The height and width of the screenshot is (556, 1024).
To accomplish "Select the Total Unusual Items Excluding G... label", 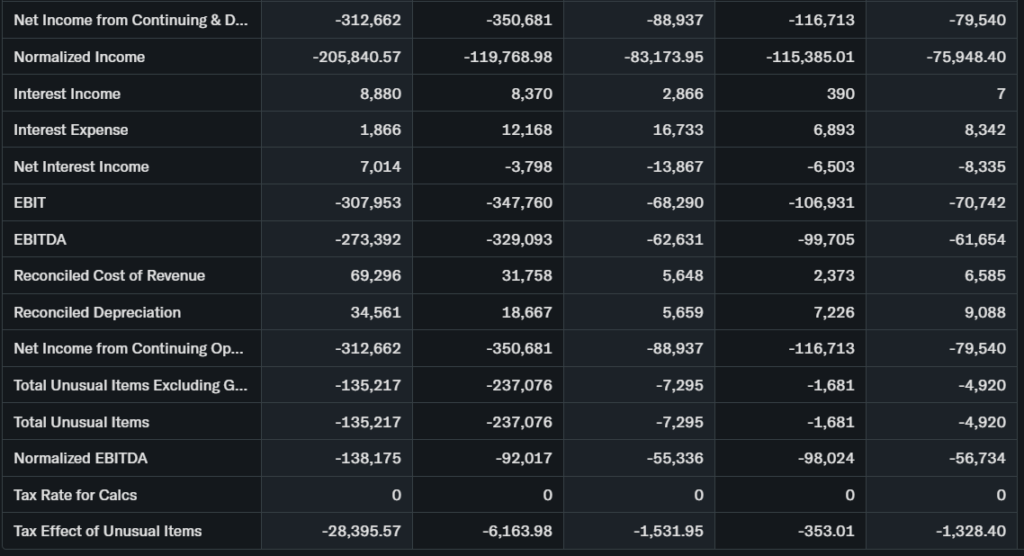I will [x=128, y=385].
